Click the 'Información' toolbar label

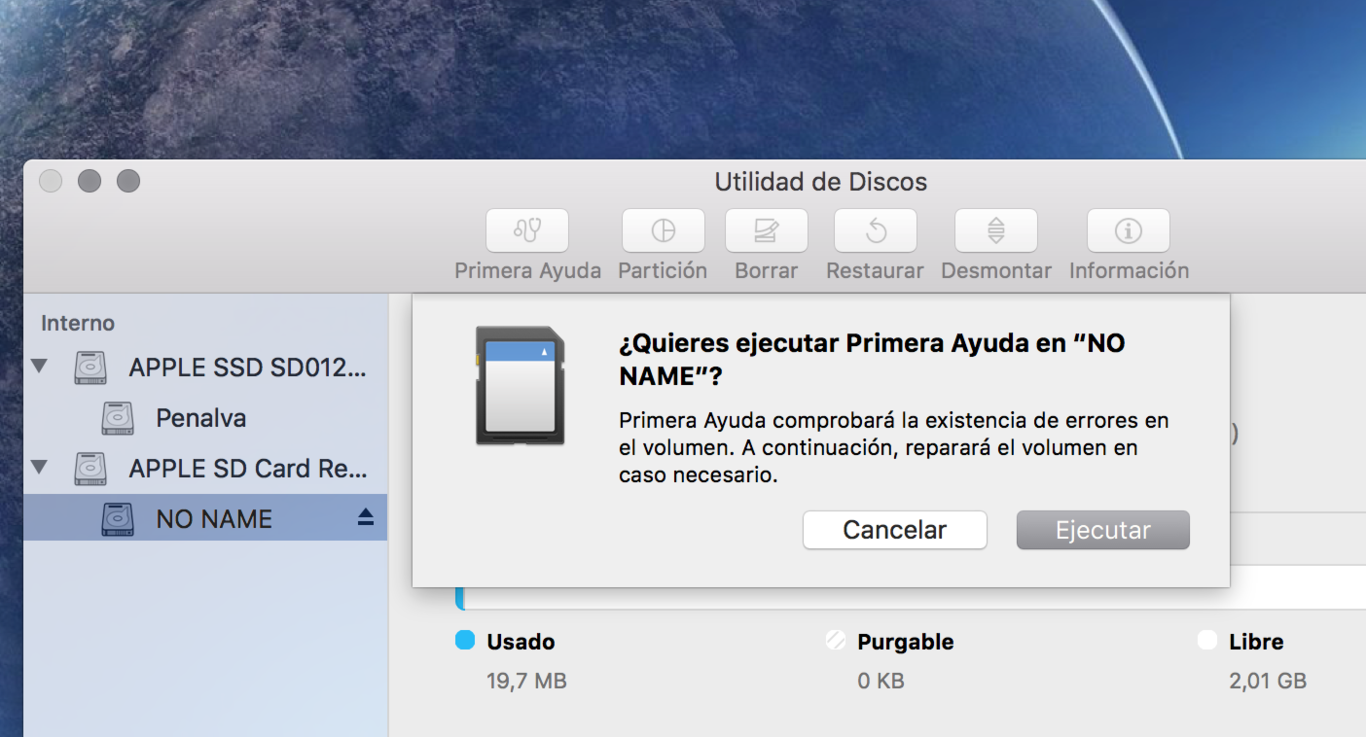(1129, 271)
